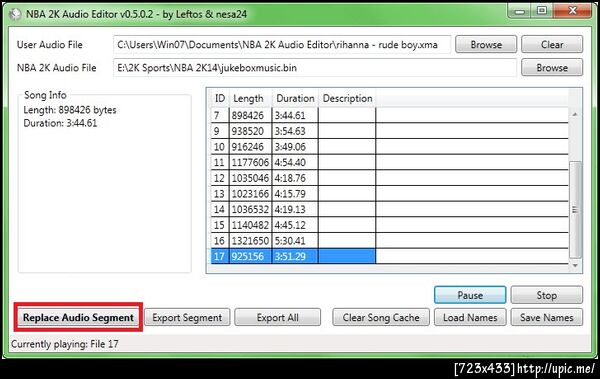Select length cell 938520
This screenshot has width=600, height=379.
tap(251, 131)
